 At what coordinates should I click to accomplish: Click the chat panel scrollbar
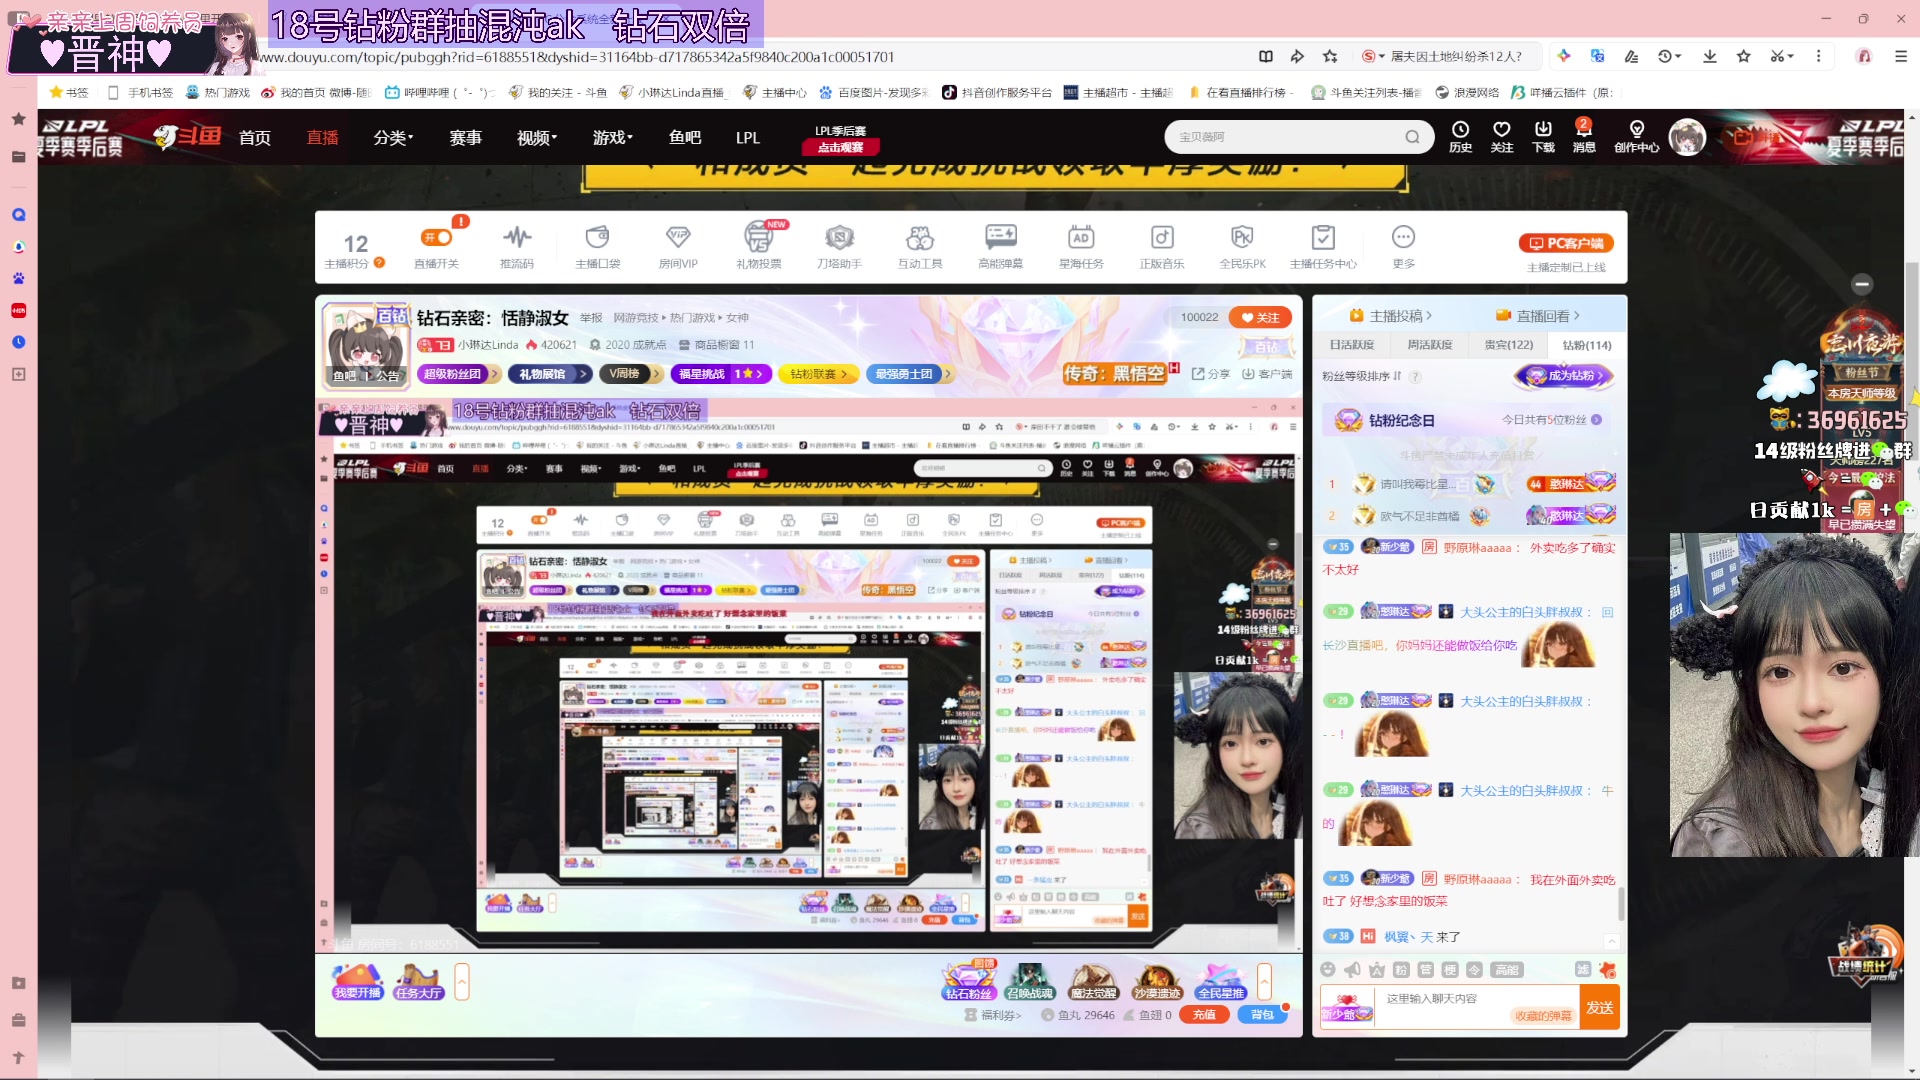click(x=1621, y=904)
